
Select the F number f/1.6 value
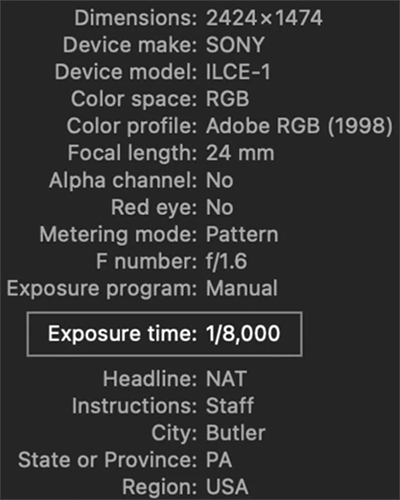(227, 261)
